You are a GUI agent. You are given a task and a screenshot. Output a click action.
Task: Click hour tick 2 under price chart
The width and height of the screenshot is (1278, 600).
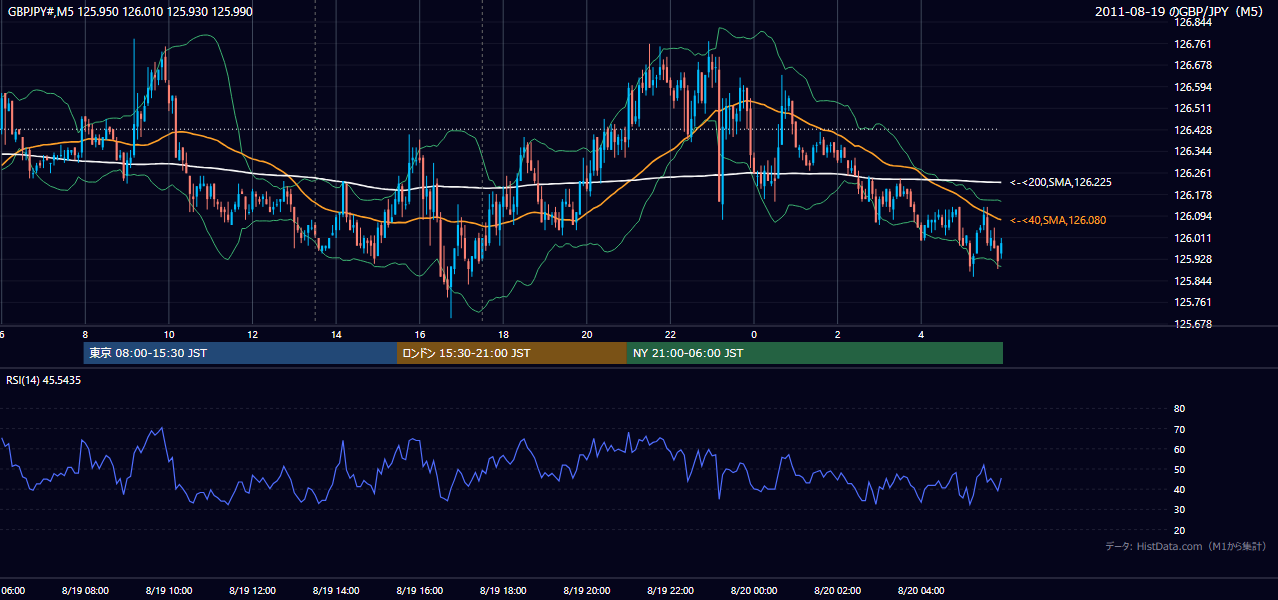[x=838, y=335]
